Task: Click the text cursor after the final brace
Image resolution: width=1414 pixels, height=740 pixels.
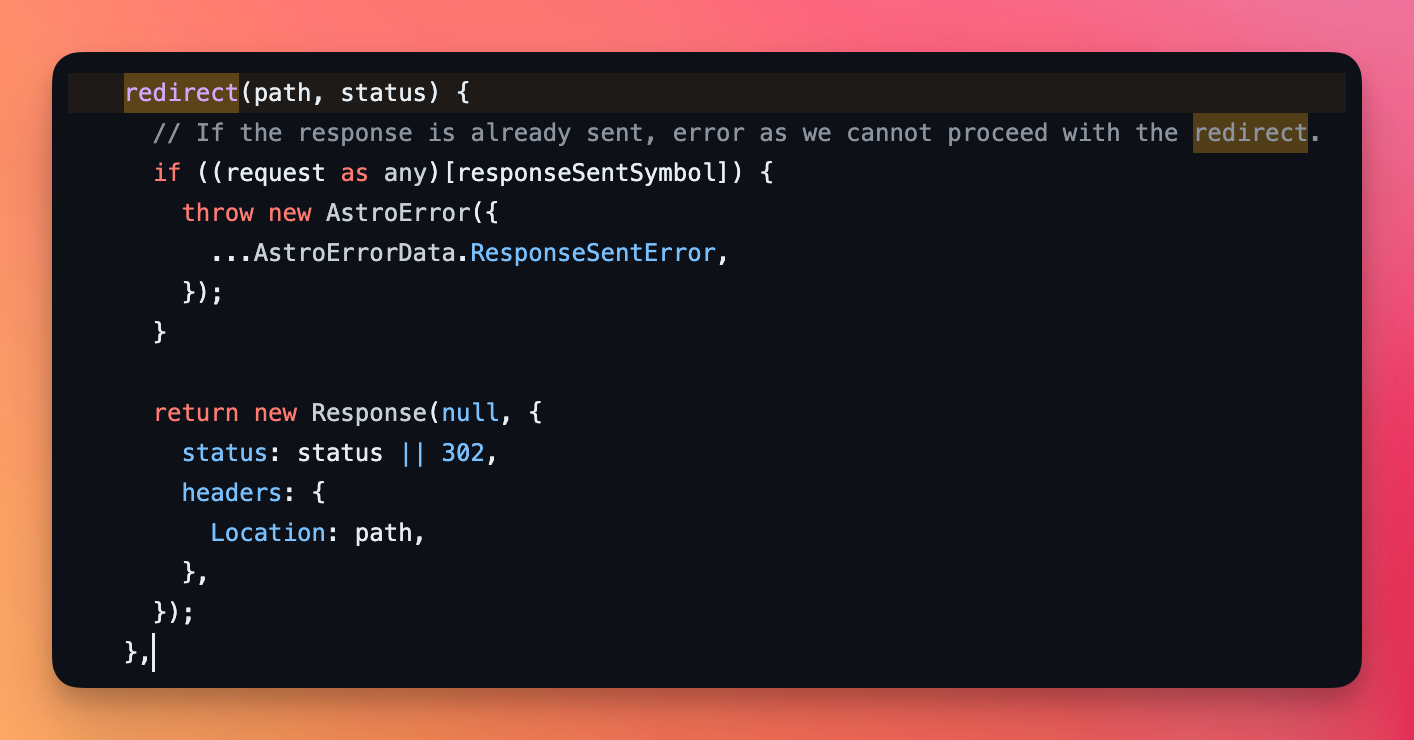Action: tap(154, 653)
